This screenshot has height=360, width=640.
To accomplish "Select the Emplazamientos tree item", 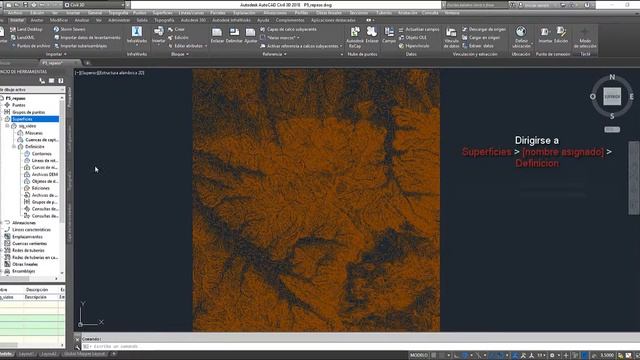I will click(27, 237).
